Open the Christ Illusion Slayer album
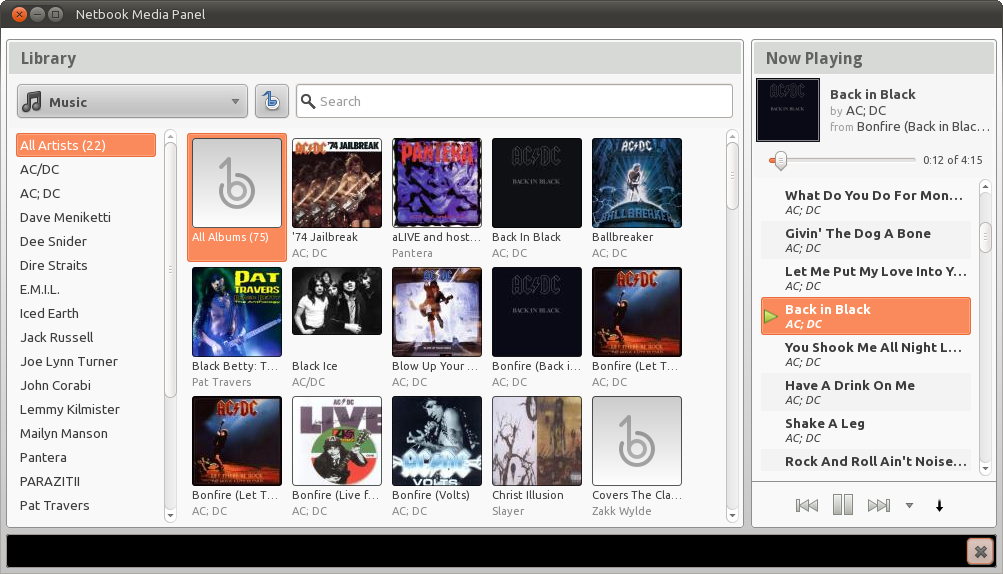Viewport: 1003px width, 574px height. 537,441
